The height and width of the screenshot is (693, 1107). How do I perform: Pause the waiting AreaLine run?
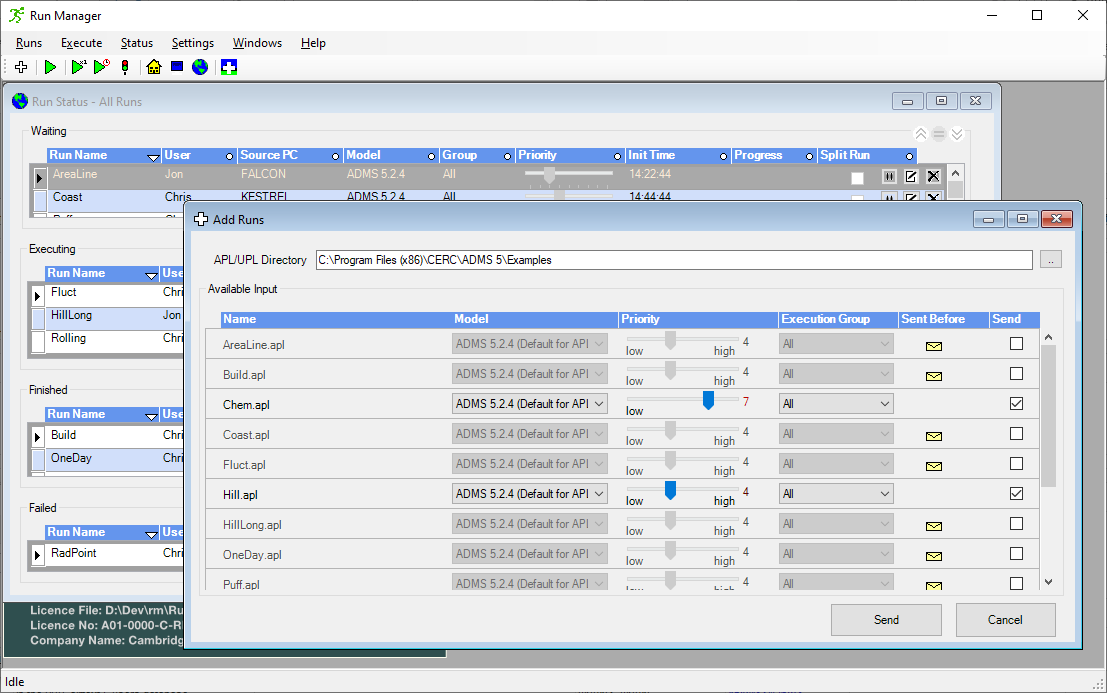coord(889,176)
